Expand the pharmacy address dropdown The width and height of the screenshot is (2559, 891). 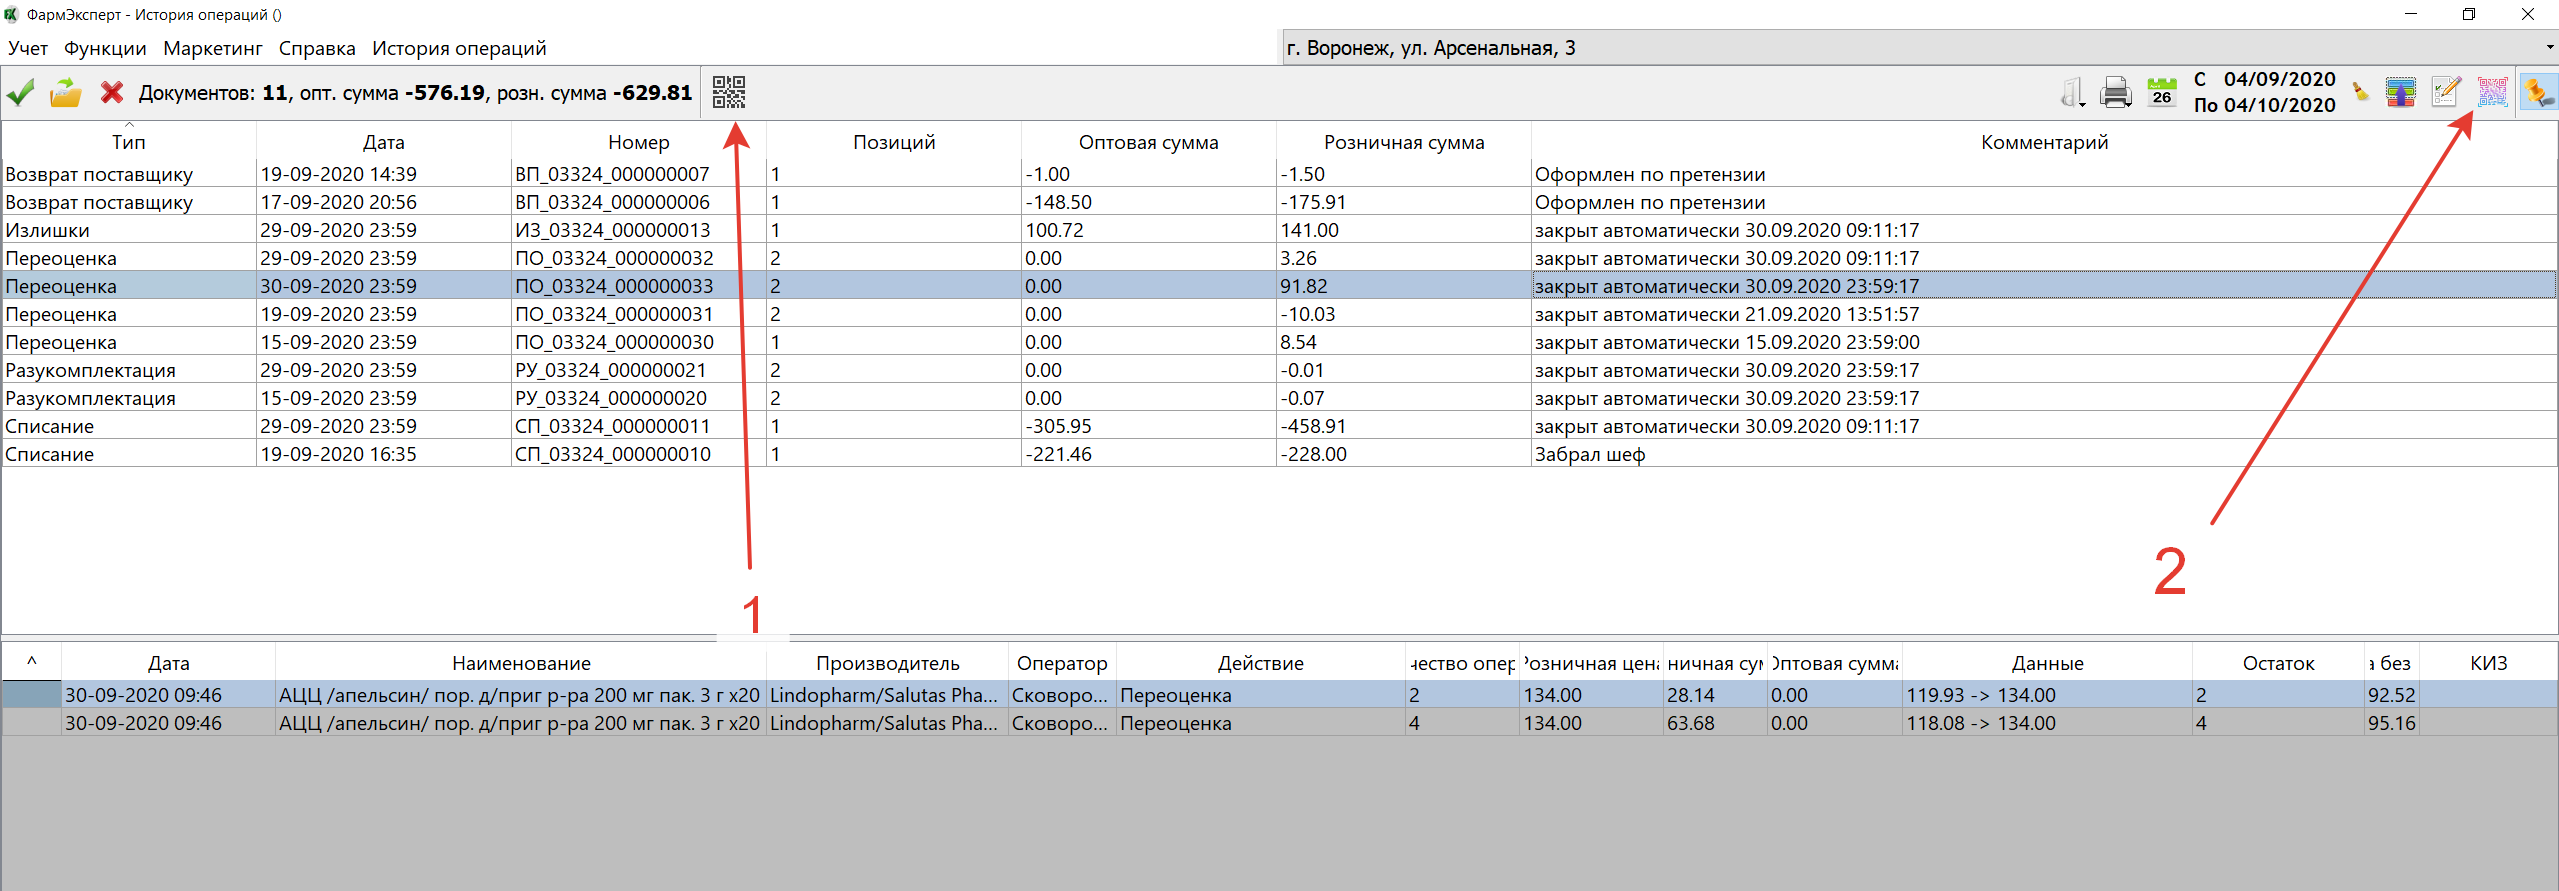pos(2549,48)
